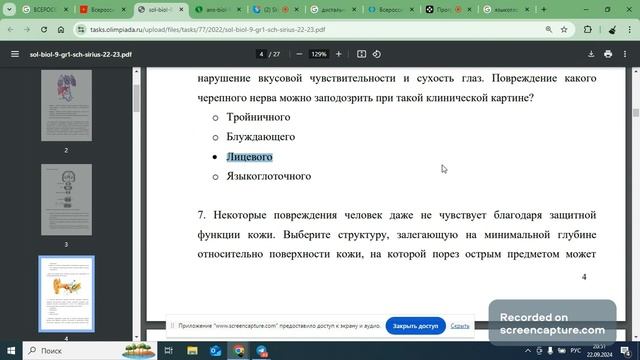This screenshot has height=360, width=640.
Task: Close the sol-biol PDF tab
Action: coord(181,9)
